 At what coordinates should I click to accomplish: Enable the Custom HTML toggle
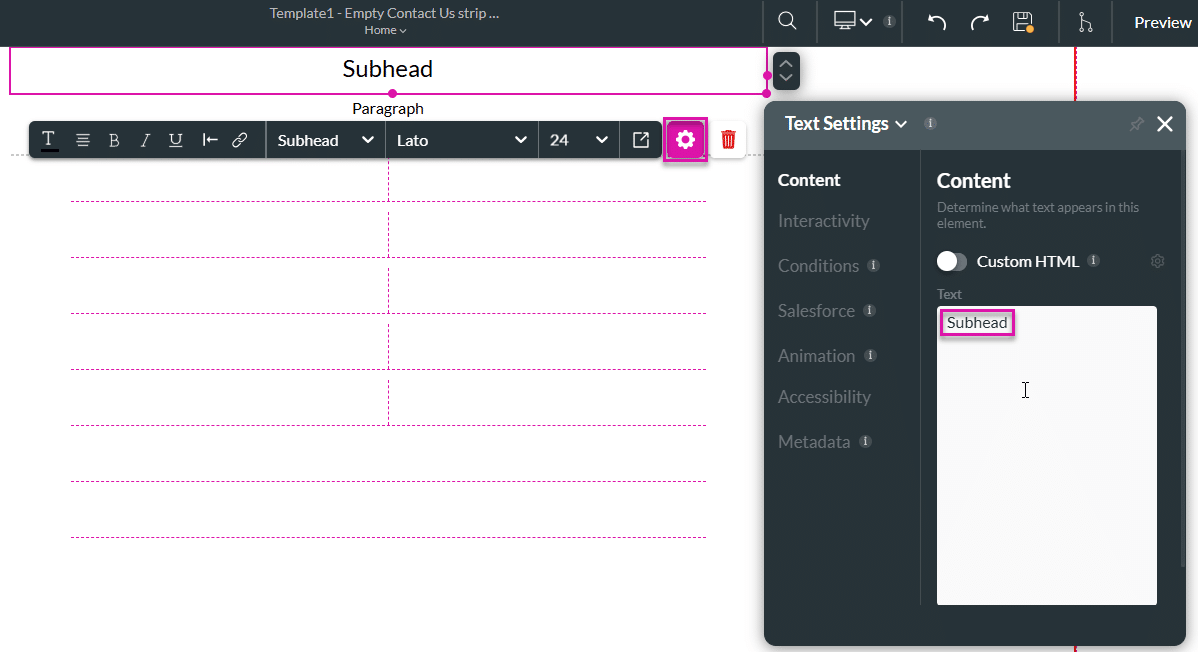[951, 261]
